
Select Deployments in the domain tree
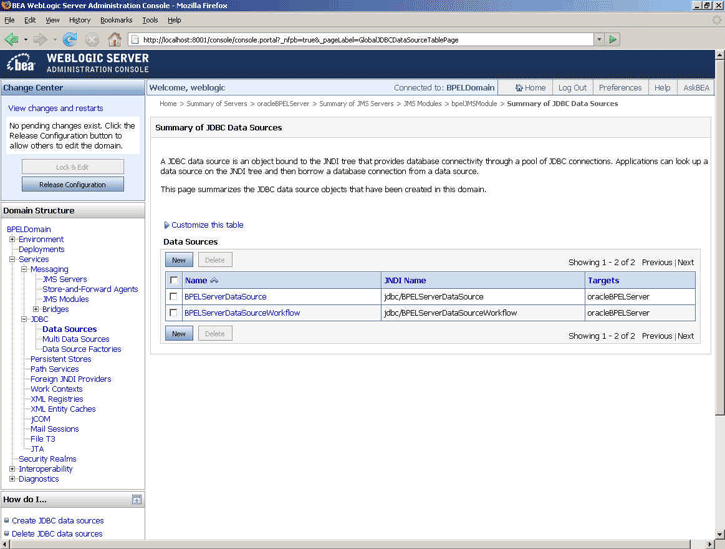coord(42,249)
